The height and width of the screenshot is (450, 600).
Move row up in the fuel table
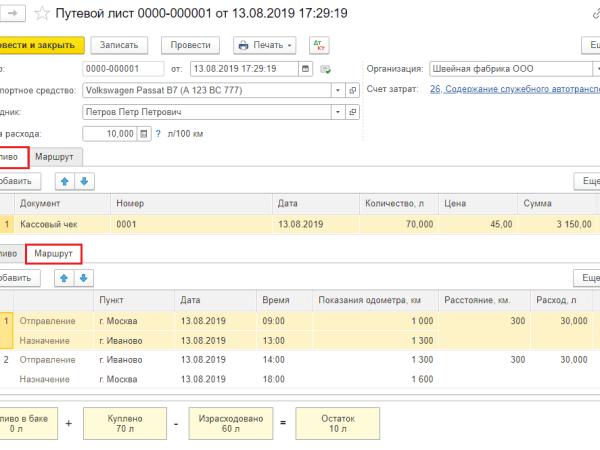(x=66, y=181)
